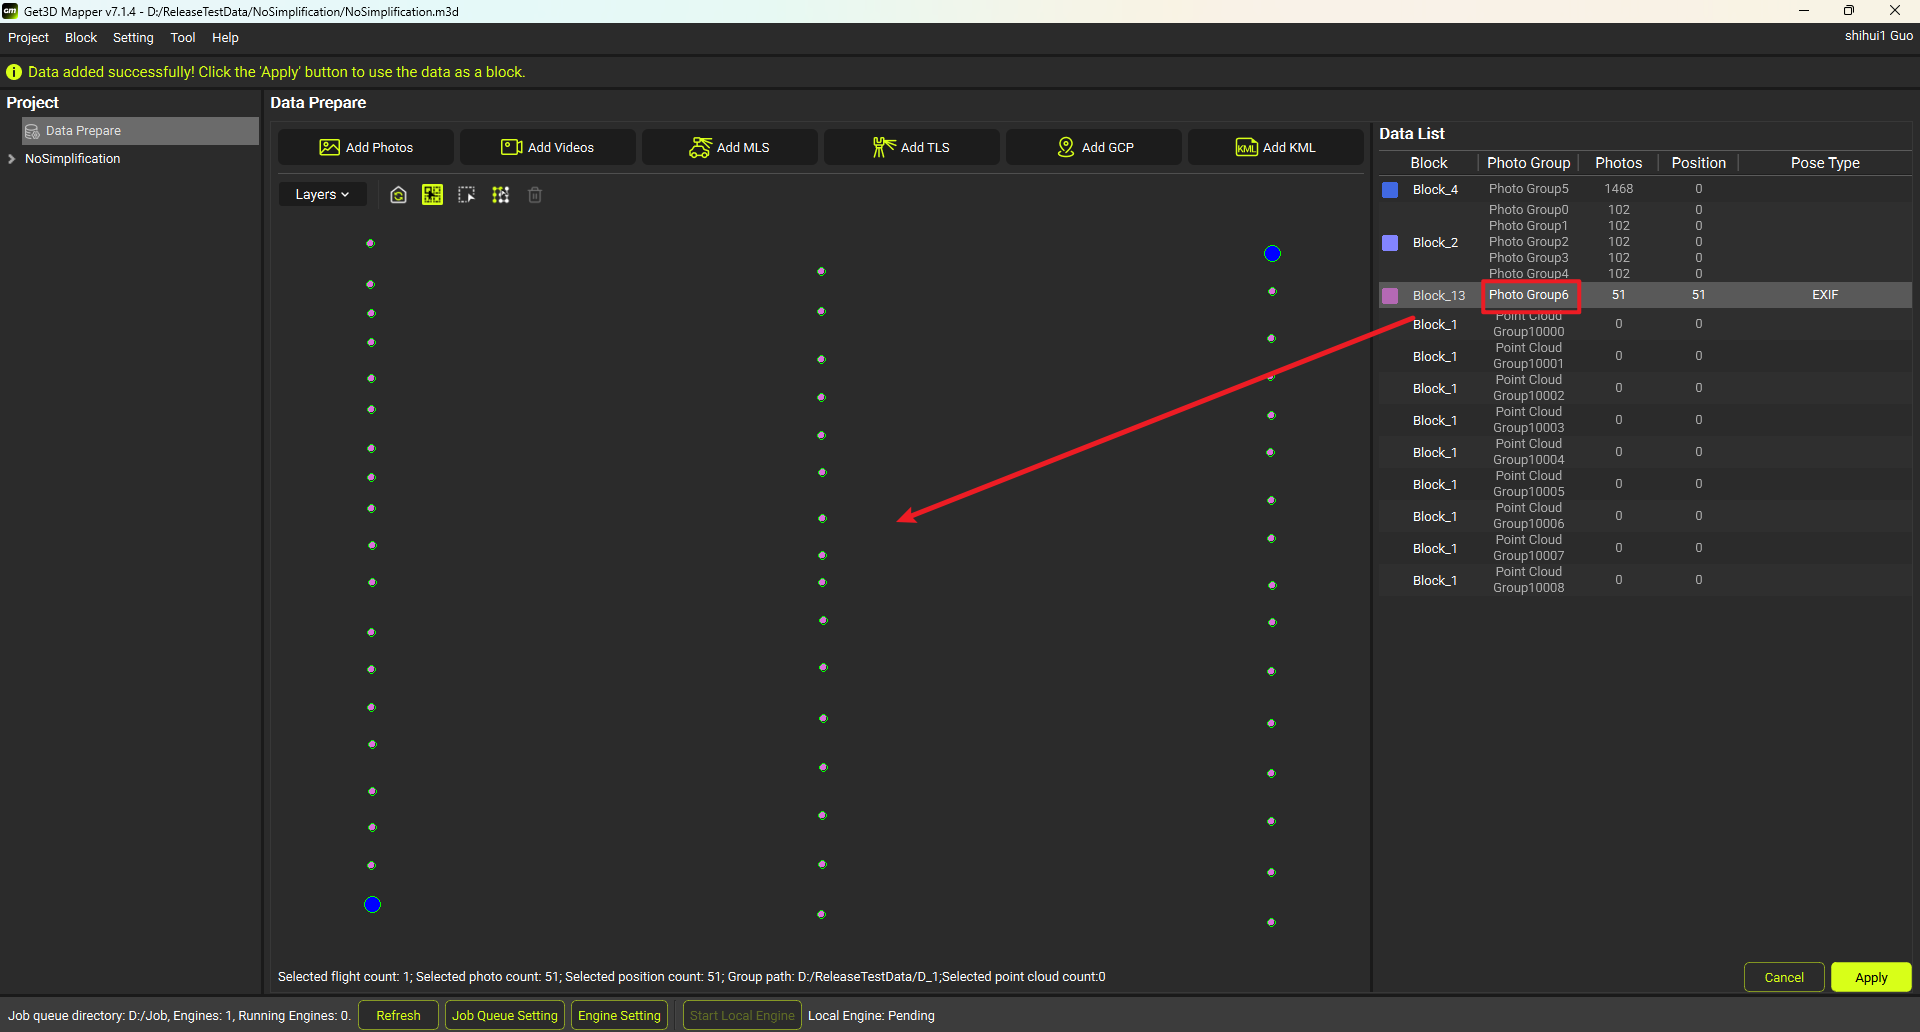Click Add GCP control points button
Image resolution: width=1920 pixels, height=1032 pixels.
[x=1094, y=147]
